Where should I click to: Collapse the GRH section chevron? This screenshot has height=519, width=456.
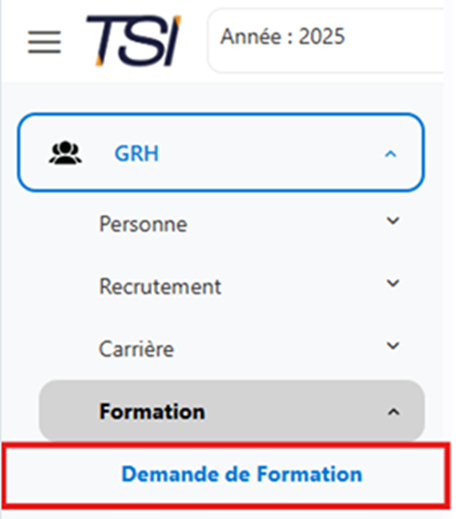click(391, 154)
